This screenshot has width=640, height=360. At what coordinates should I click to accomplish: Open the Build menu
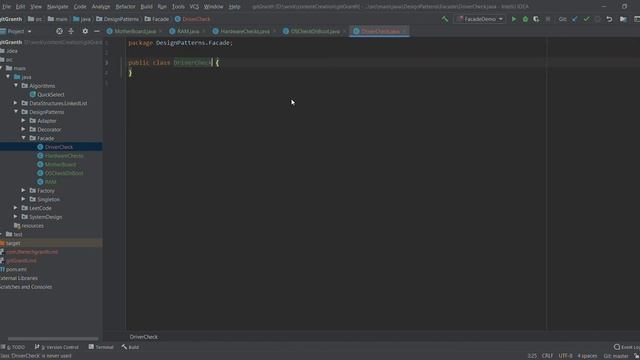coord(146,7)
